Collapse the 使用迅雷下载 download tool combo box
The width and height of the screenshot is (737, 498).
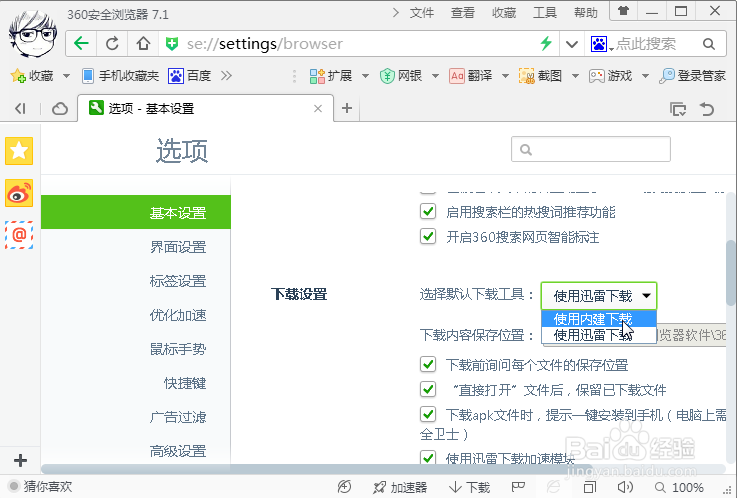coord(599,296)
